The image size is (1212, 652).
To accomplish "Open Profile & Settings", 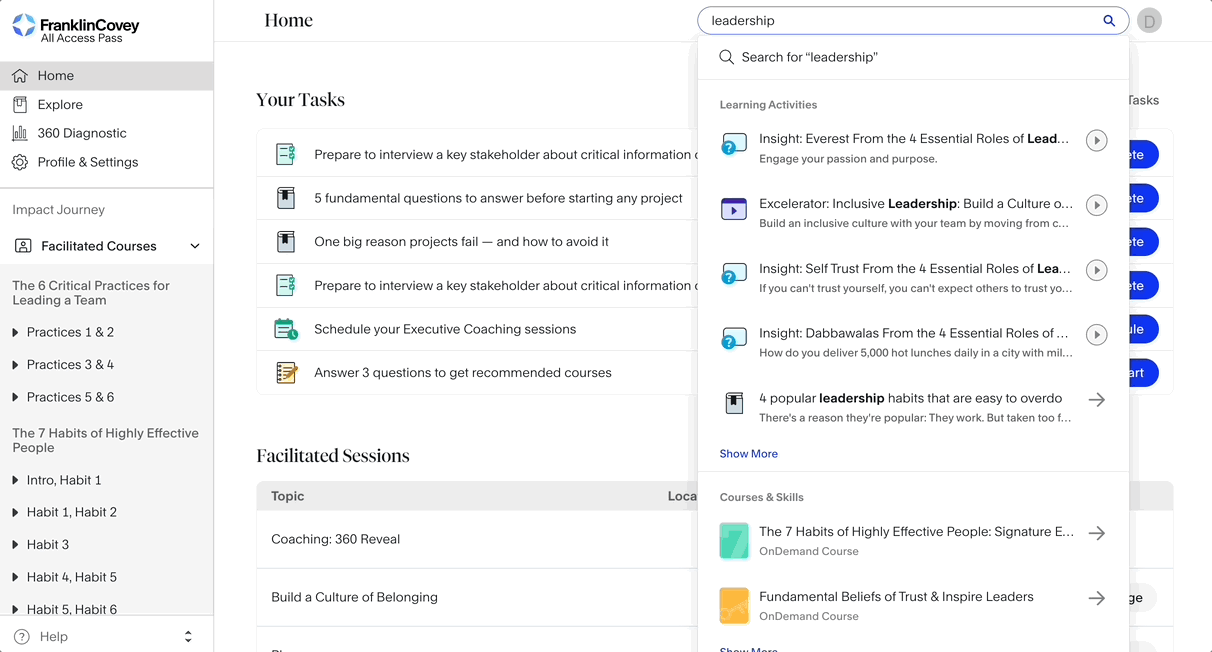I will (x=88, y=162).
